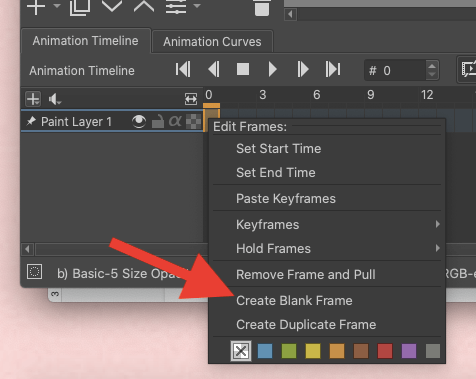Delete layer with trash icon

click(262, 7)
